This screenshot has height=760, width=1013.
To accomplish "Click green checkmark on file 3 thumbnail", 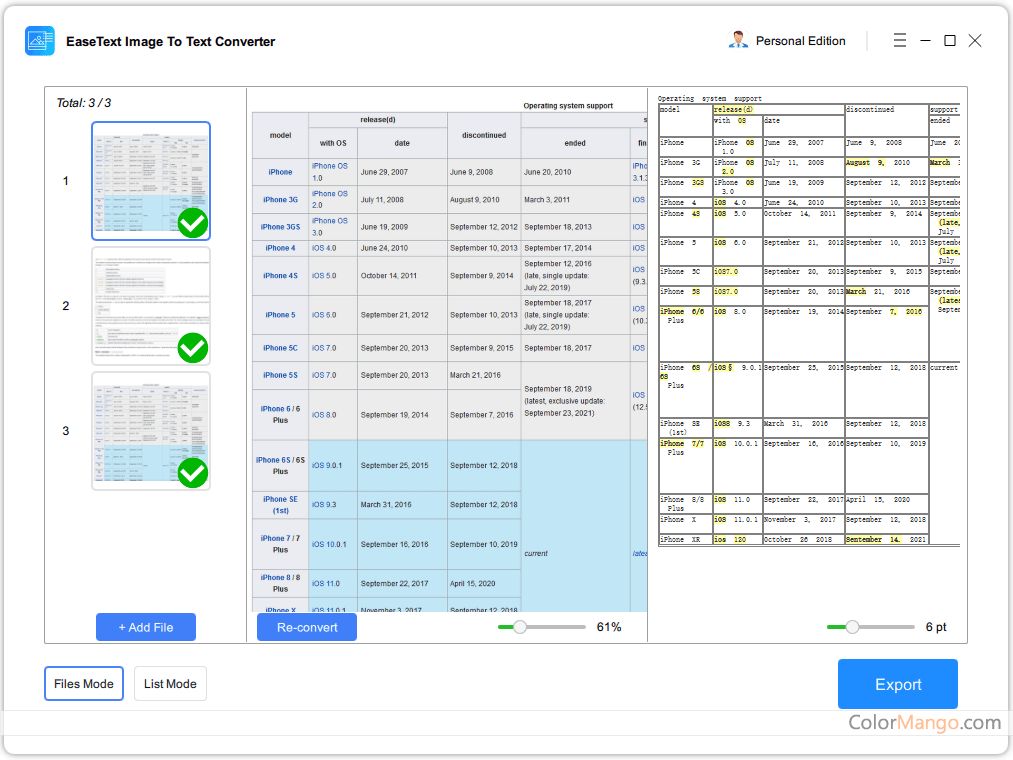I will [193, 473].
